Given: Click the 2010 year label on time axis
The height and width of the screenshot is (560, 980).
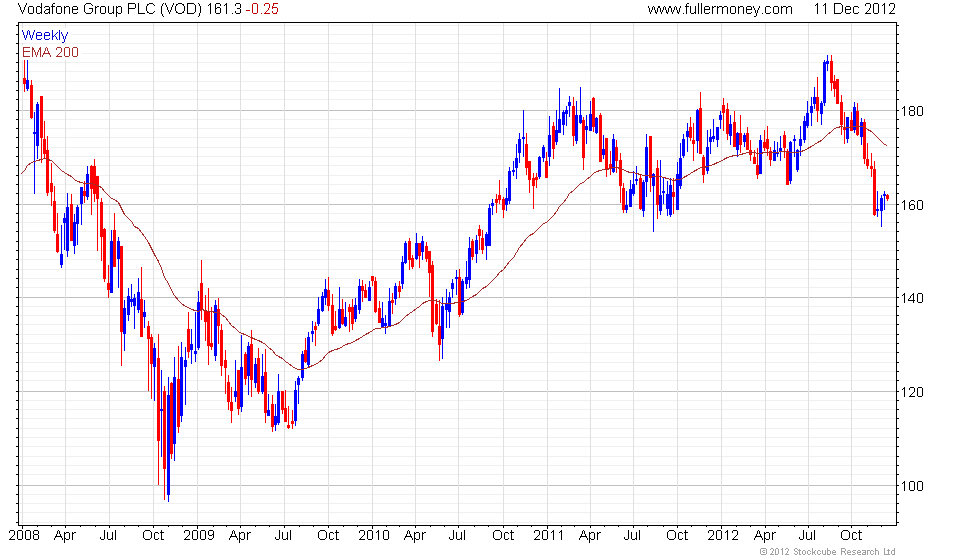Looking at the screenshot, I should [x=374, y=535].
